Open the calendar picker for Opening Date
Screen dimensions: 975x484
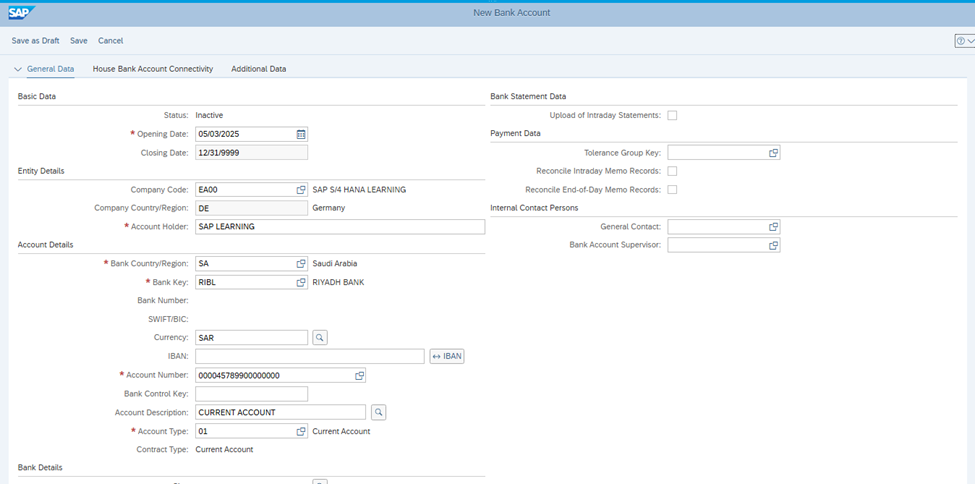click(301, 134)
